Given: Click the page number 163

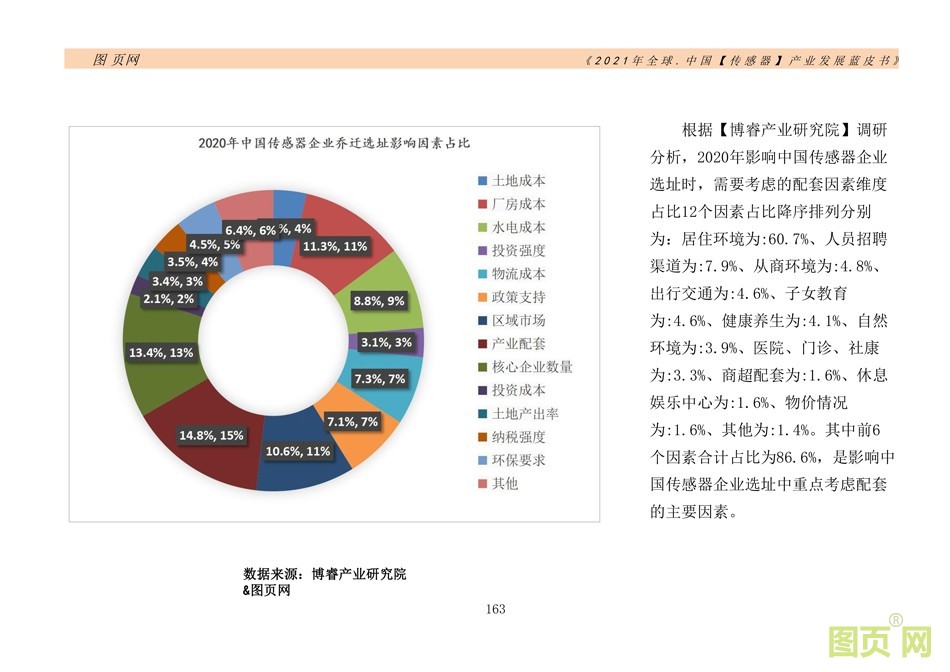Looking at the screenshot, I should (x=495, y=609).
